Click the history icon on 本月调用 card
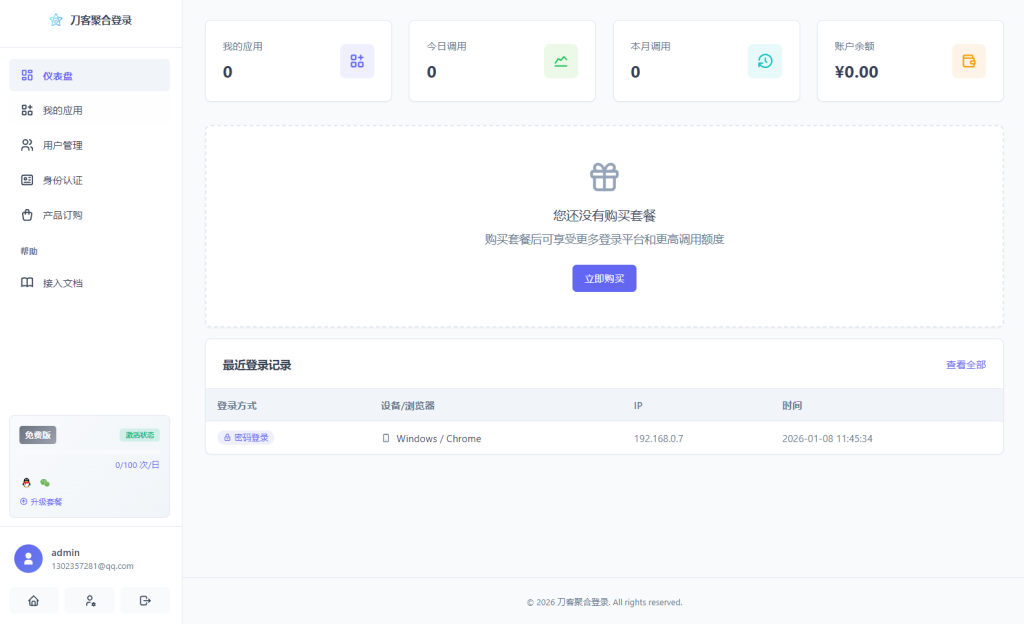The image size is (1024, 624). point(765,61)
